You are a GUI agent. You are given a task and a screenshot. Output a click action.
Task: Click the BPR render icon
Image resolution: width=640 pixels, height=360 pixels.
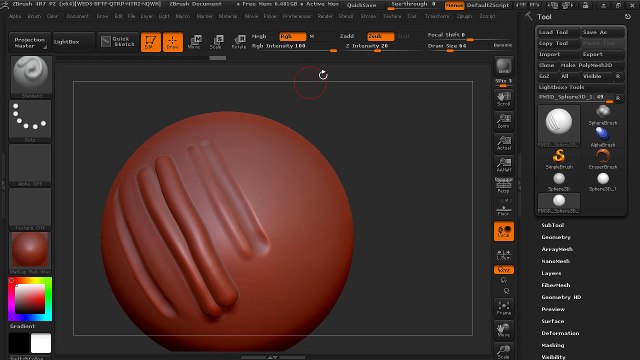coord(504,66)
